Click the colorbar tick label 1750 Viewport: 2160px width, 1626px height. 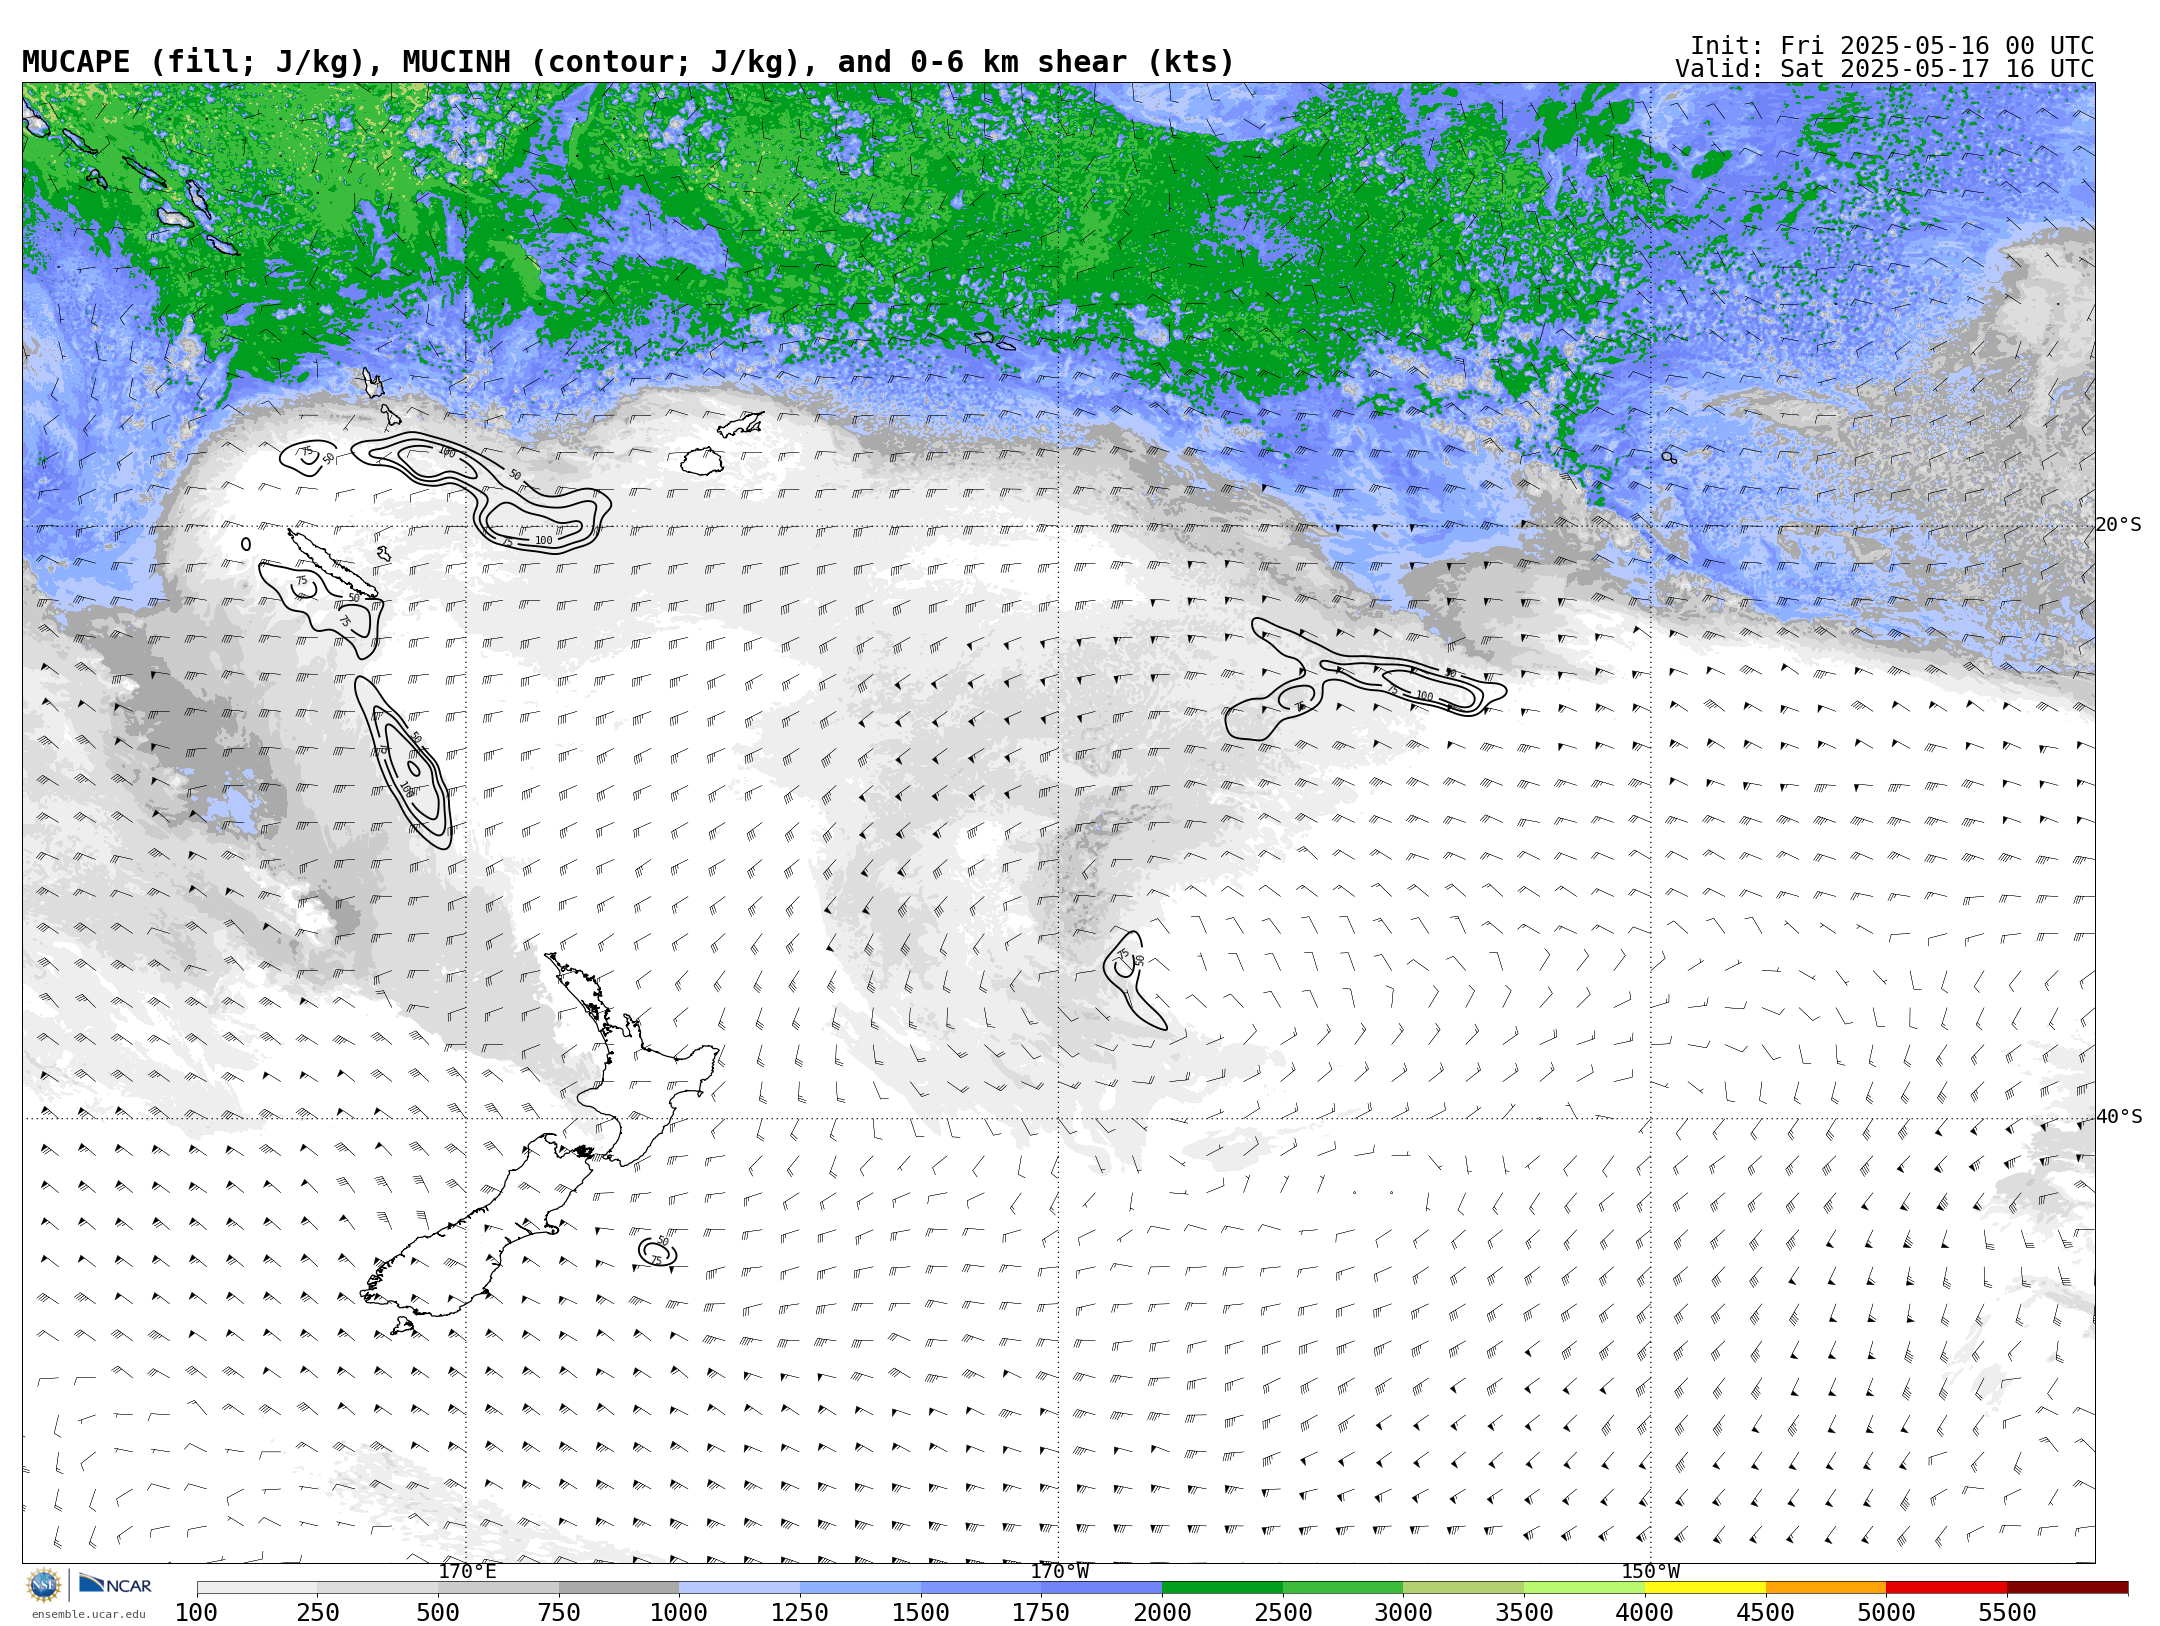click(x=1041, y=1613)
